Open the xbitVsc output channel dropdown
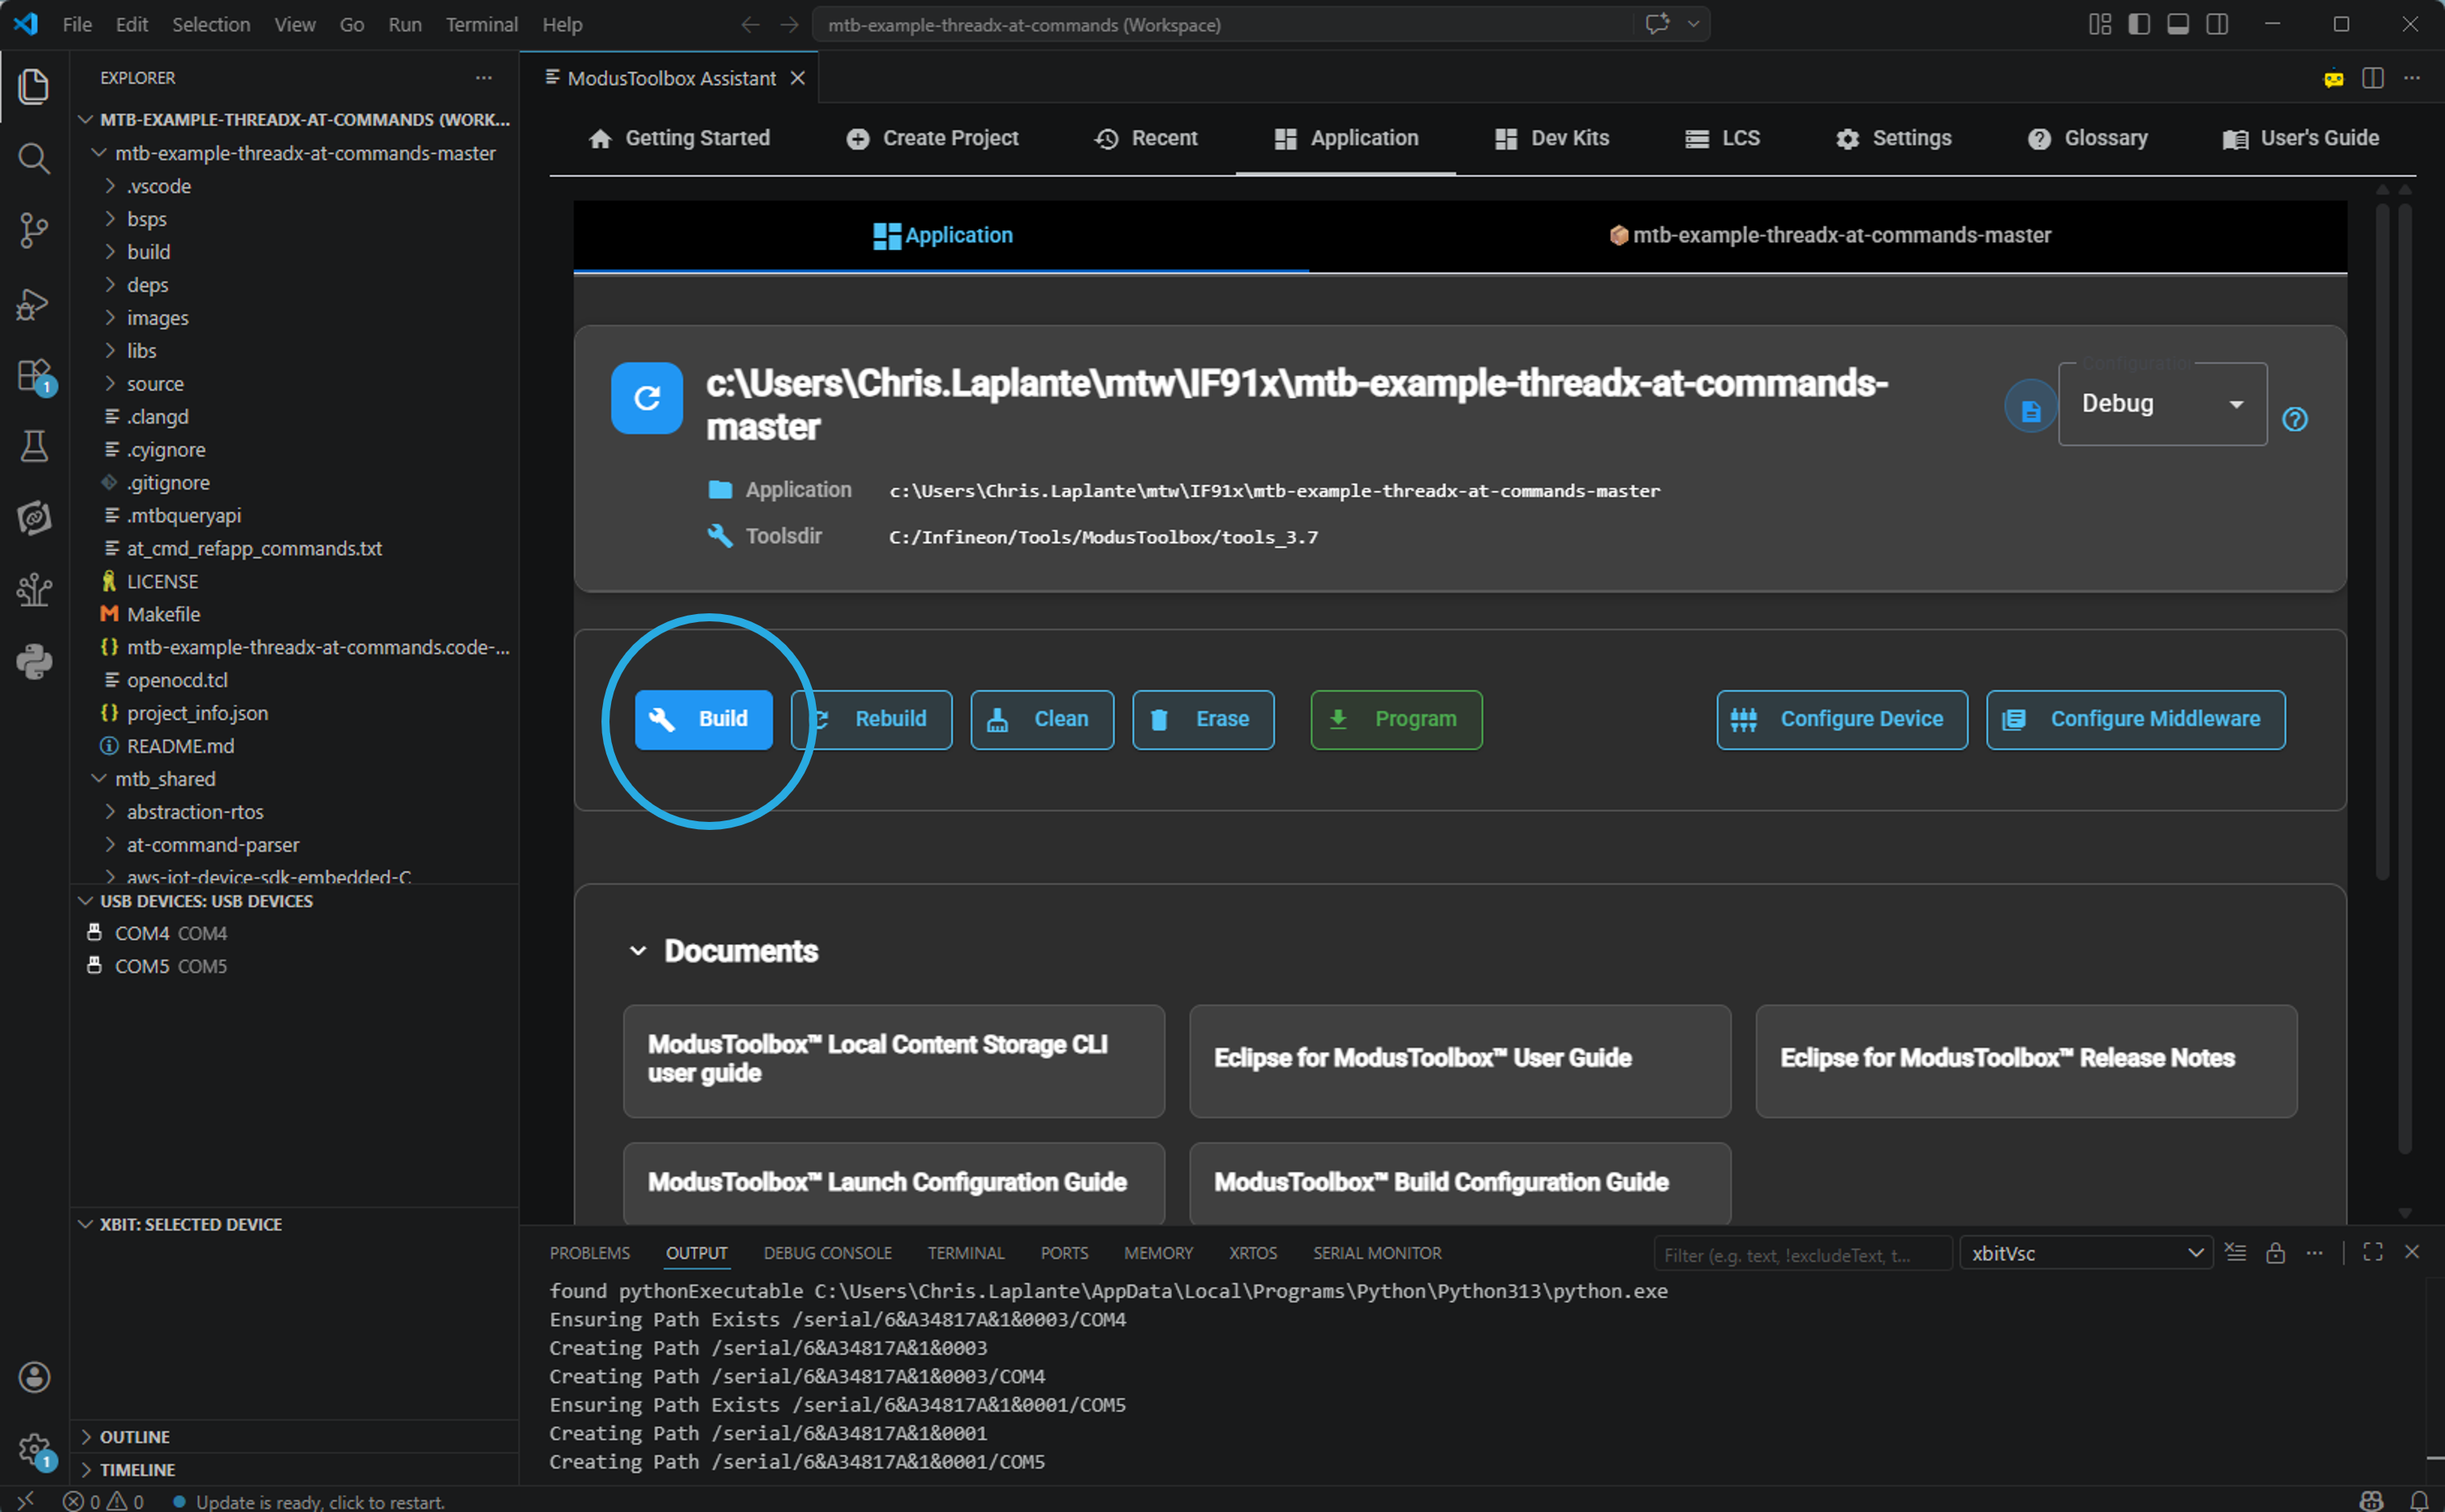The image size is (2445, 1512). coord(2088,1253)
